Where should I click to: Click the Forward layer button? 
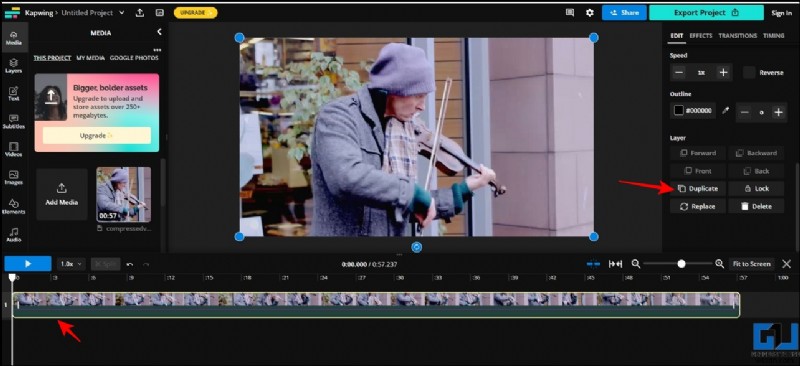point(697,153)
